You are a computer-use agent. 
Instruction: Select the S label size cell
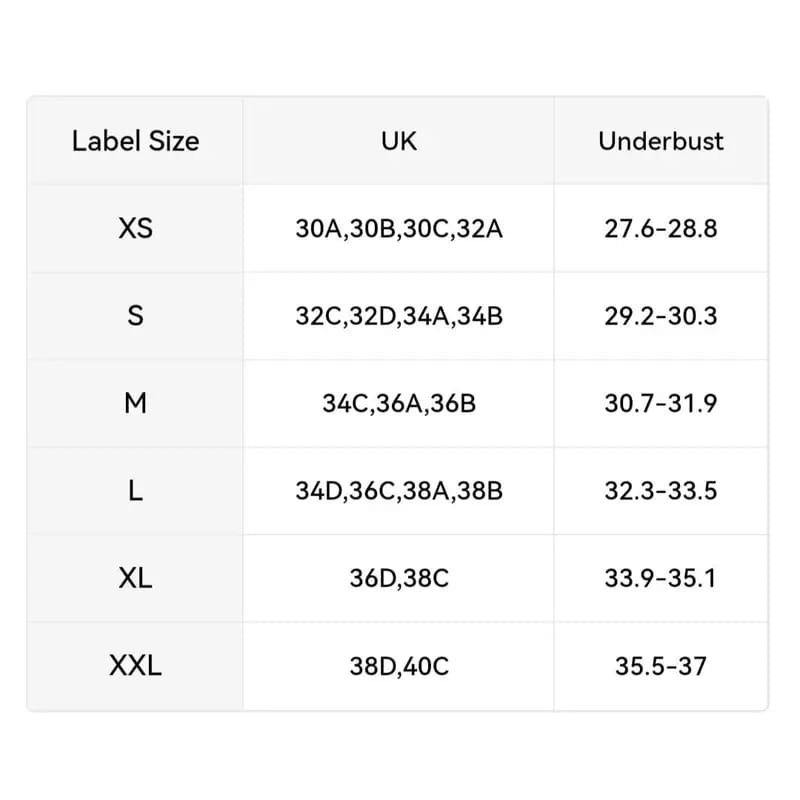(x=135, y=316)
